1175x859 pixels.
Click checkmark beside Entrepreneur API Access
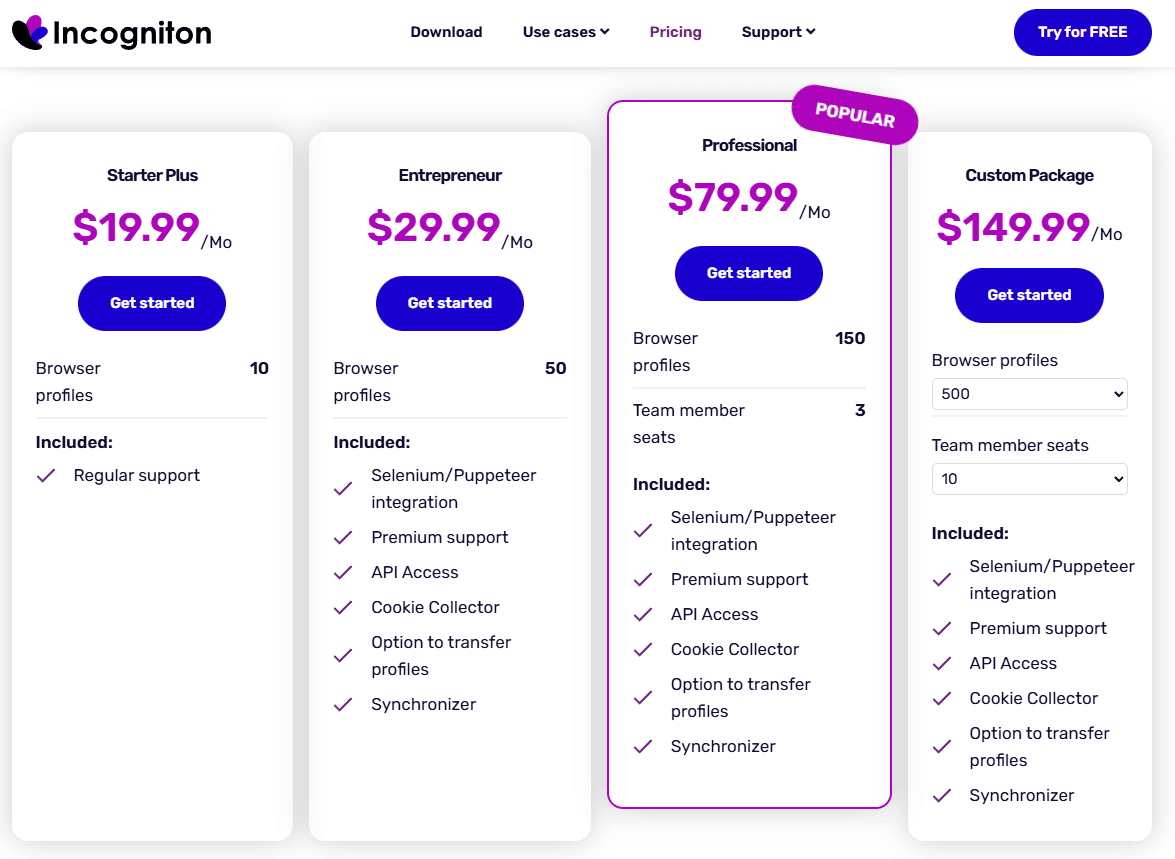pyautogui.click(x=343, y=573)
